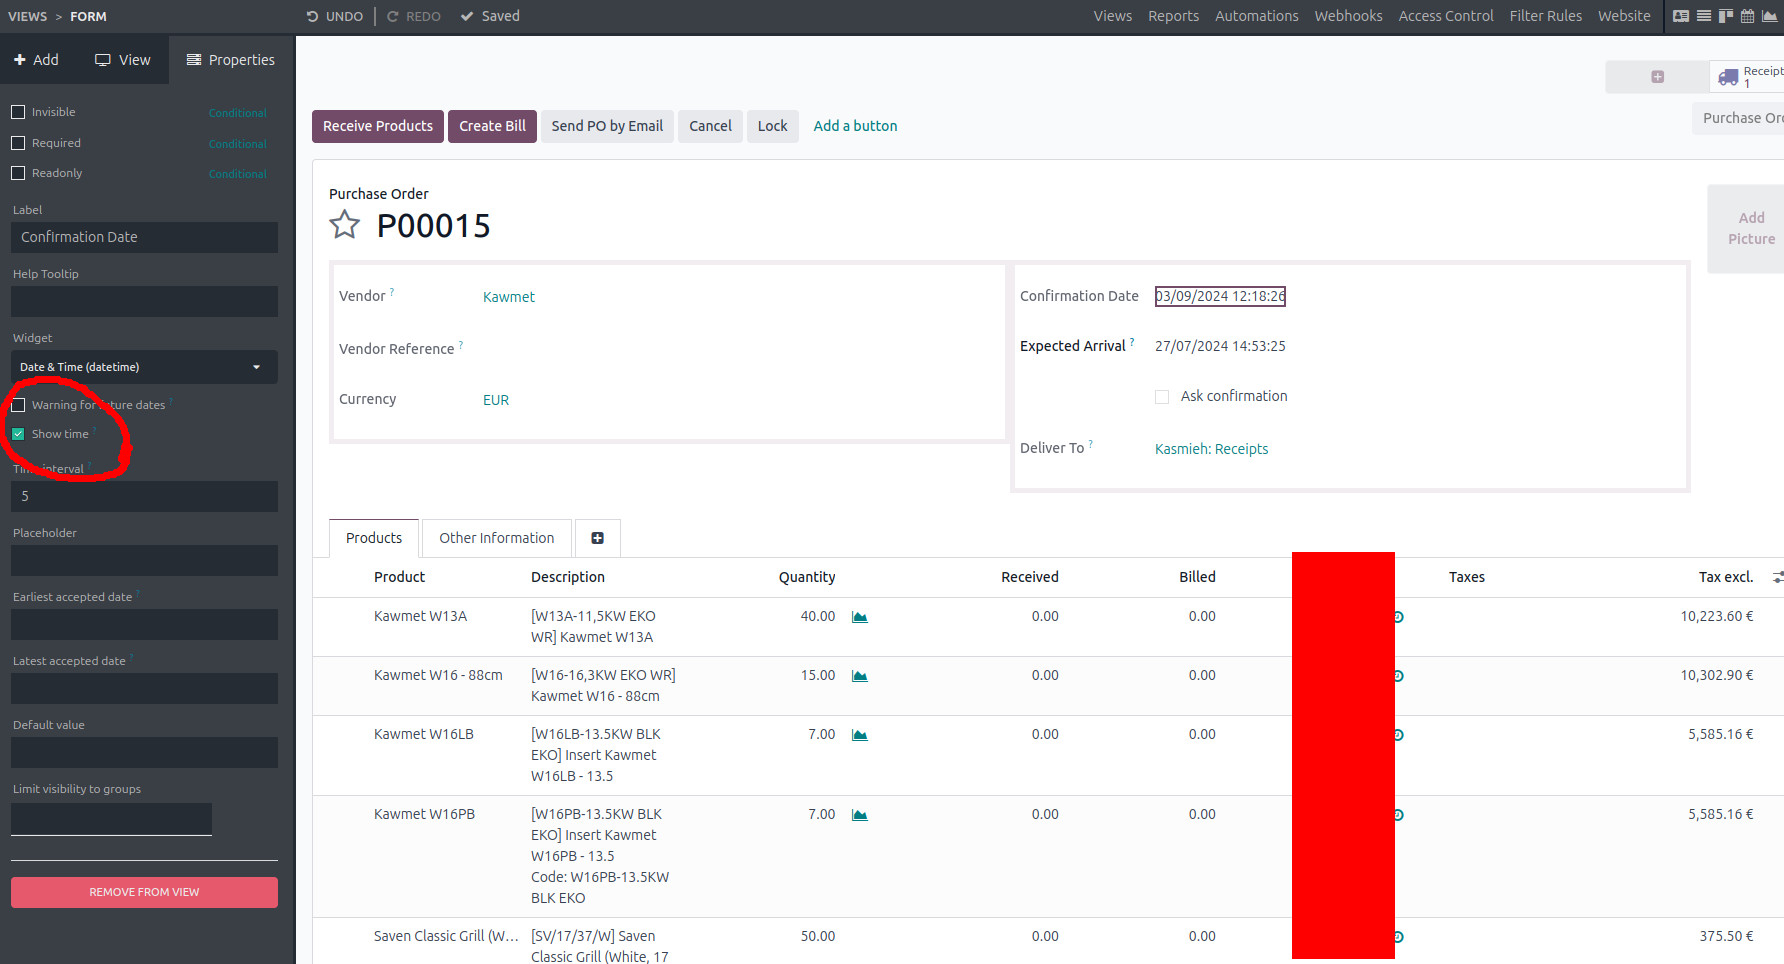This screenshot has height=964, width=1784.
Task: Open the Widget dropdown menu
Action: (144, 367)
